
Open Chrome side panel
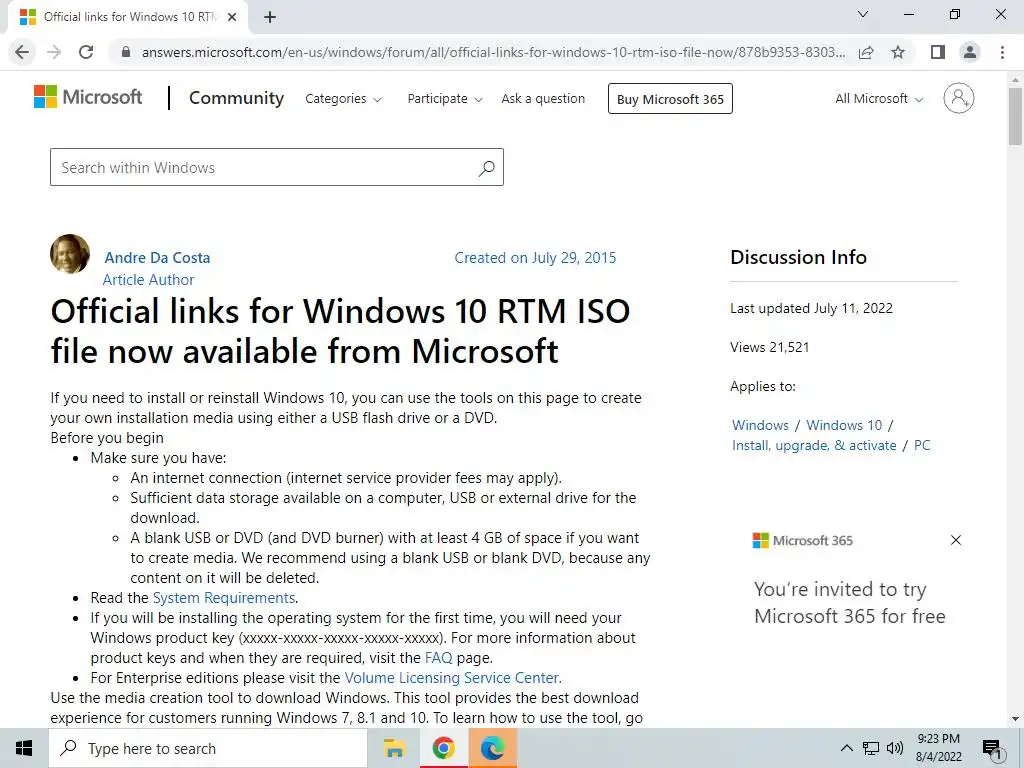938,52
